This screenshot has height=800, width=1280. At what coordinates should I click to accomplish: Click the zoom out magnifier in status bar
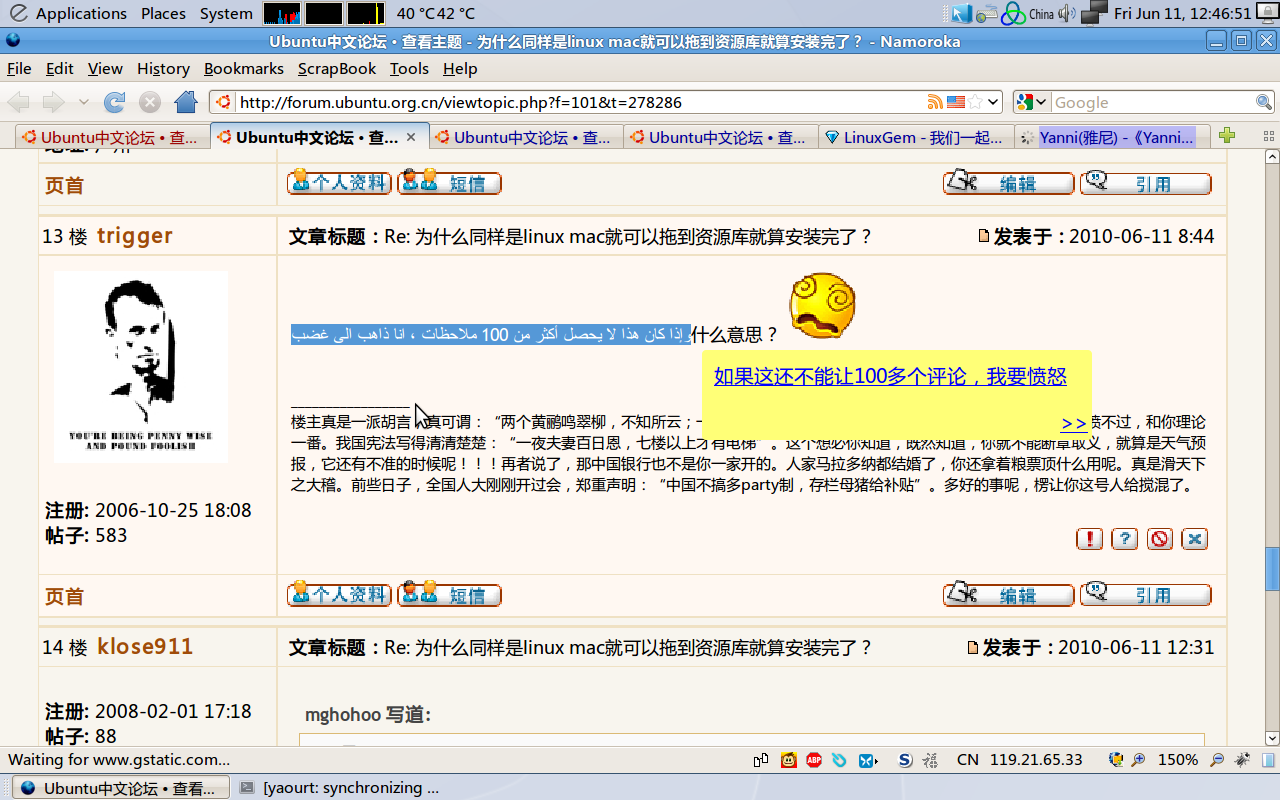tap(1217, 760)
